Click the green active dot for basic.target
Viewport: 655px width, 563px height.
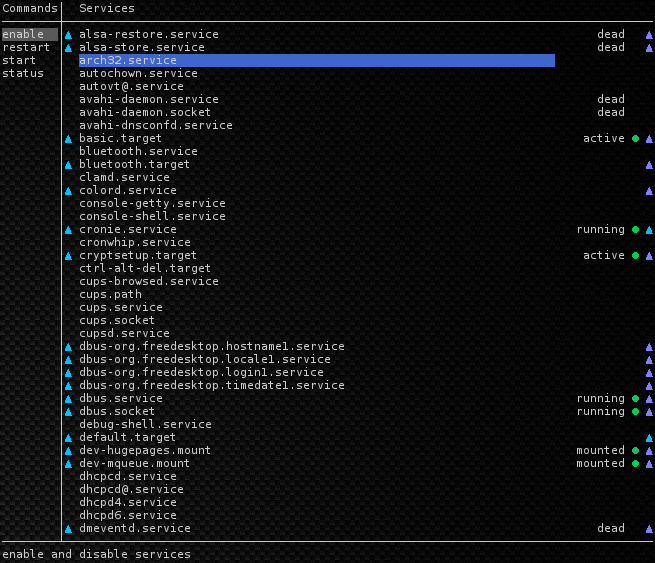pyautogui.click(x=635, y=139)
